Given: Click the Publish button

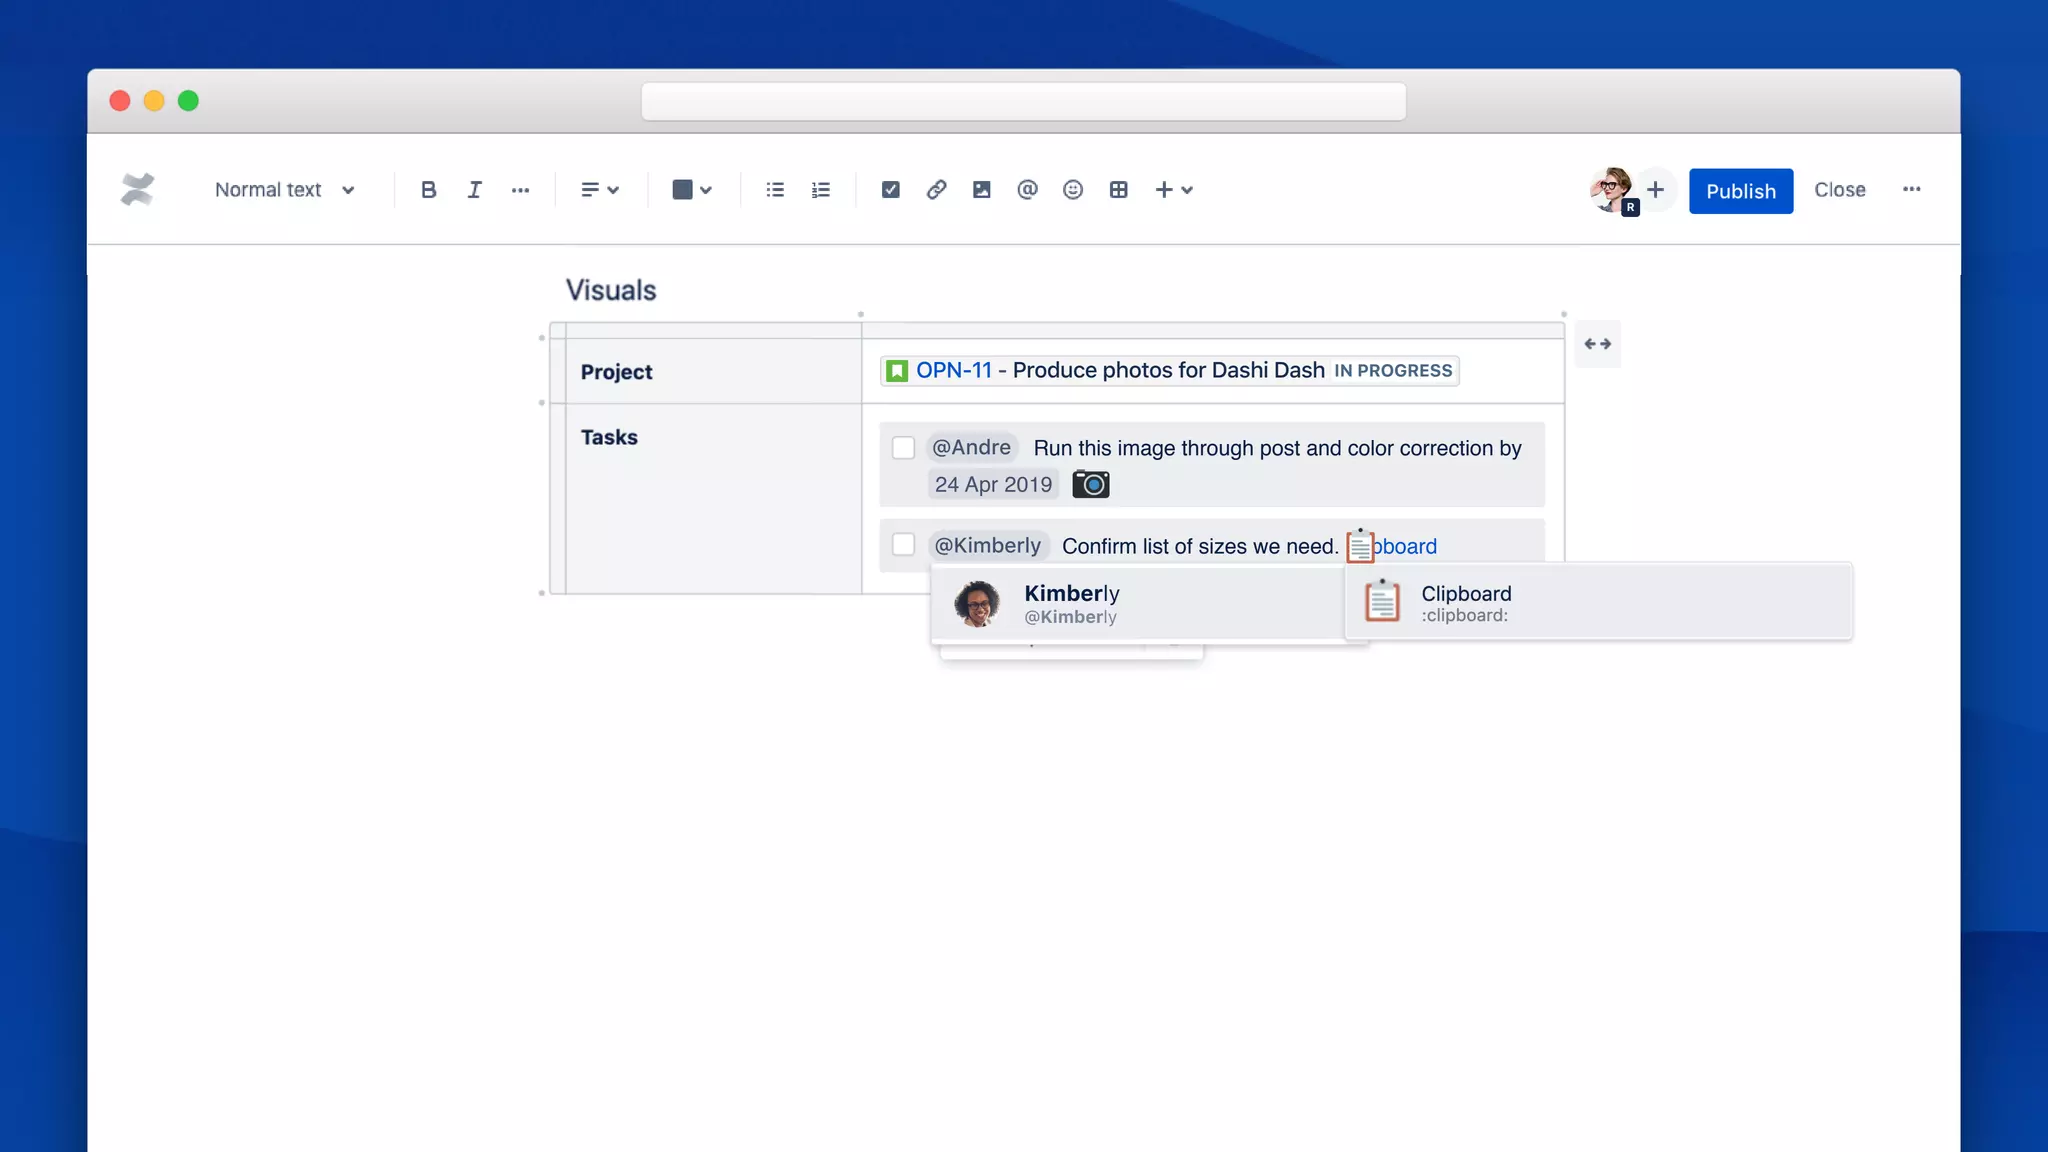Looking at the screenshot, I should point(1740,191).
